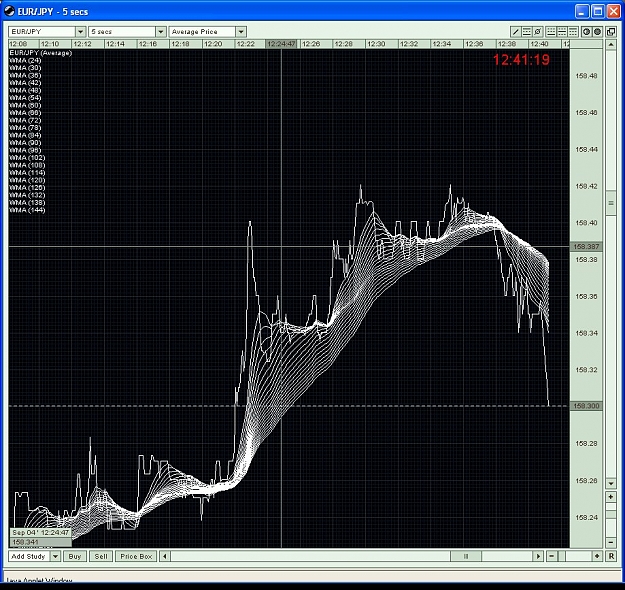Open the Add Study dropdown arrow
Viewport: 625px width, 590px height.
pos(55,556)
